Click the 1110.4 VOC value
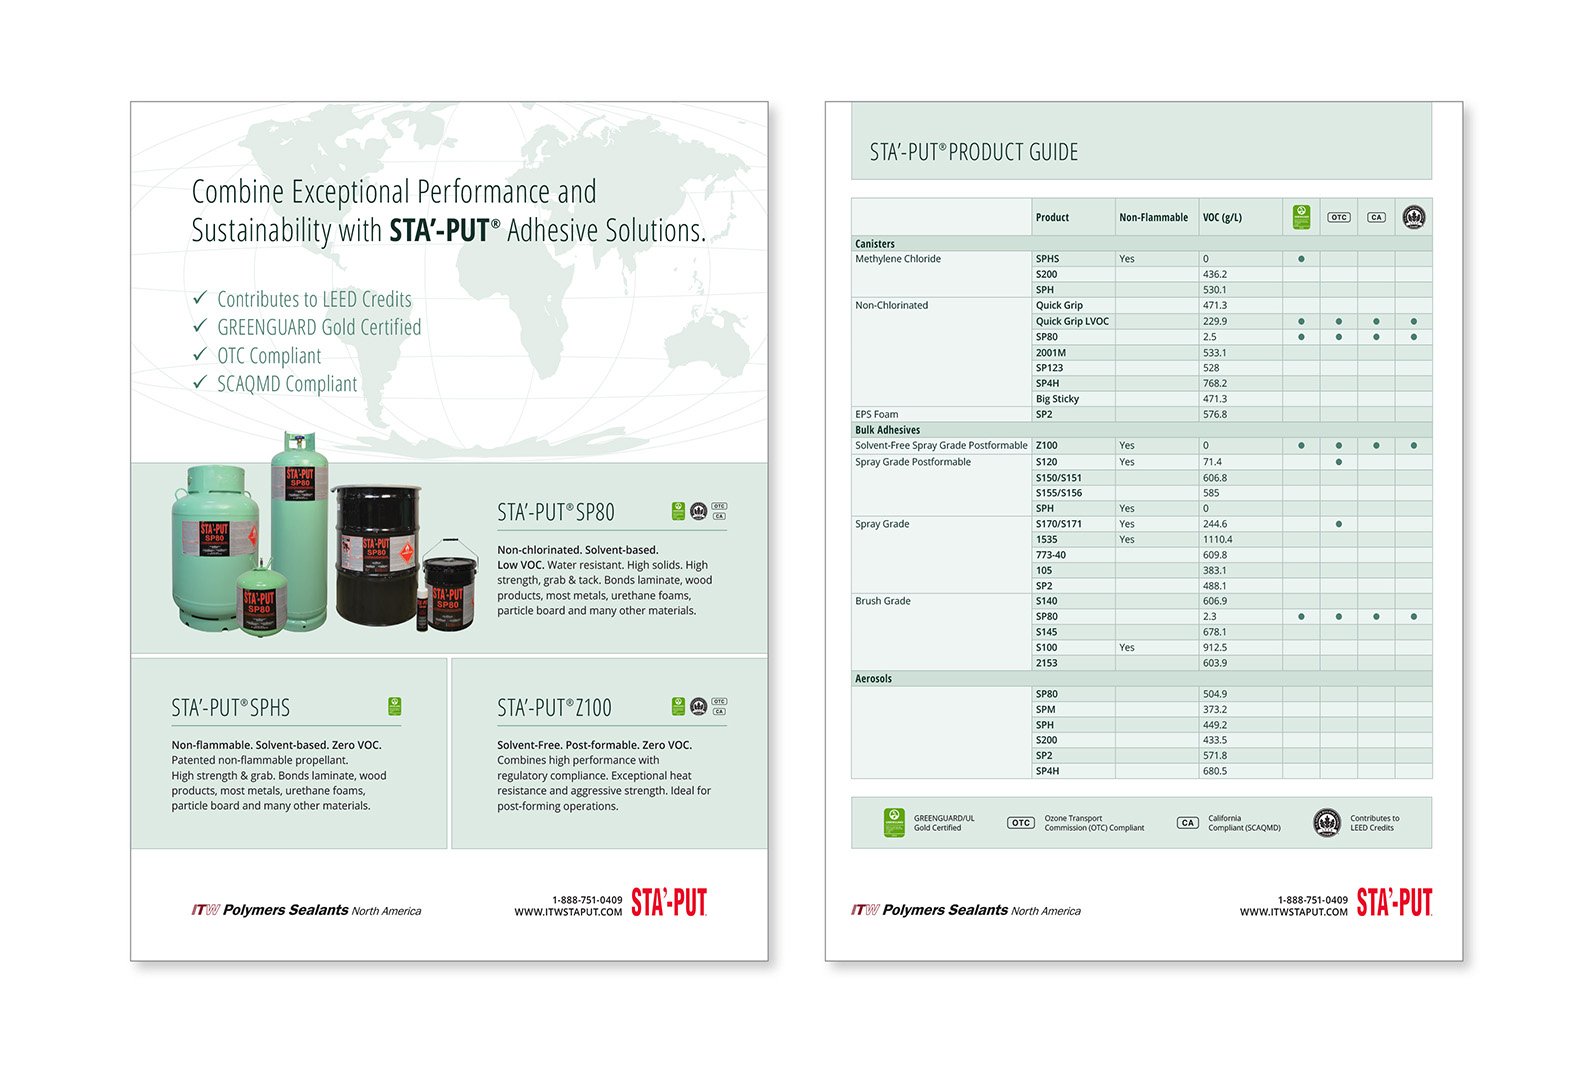The height and width of the screenshot is (1078, 1589). [1217, 539]
